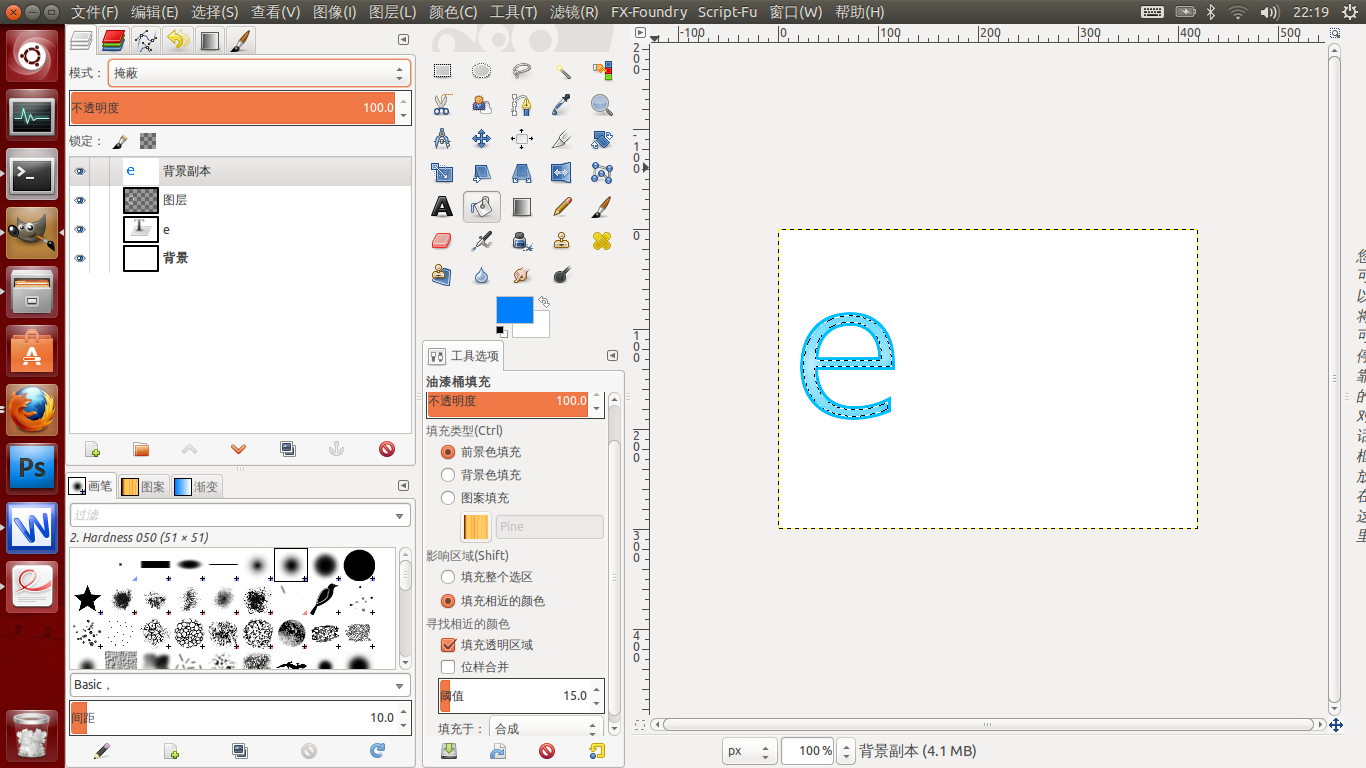
Task: Open the layers dock configuration menu
Action: click(403, 39)
